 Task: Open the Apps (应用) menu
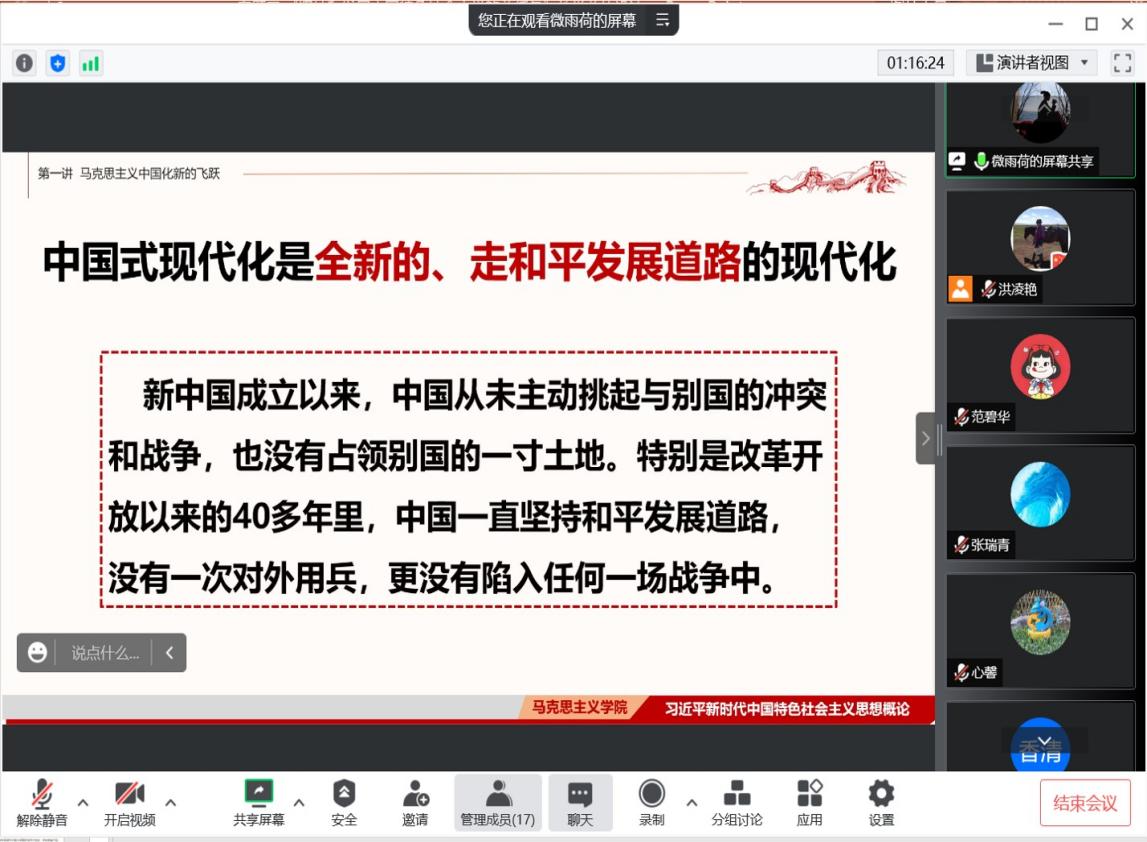pyautogui.click(x=809, y=803)
